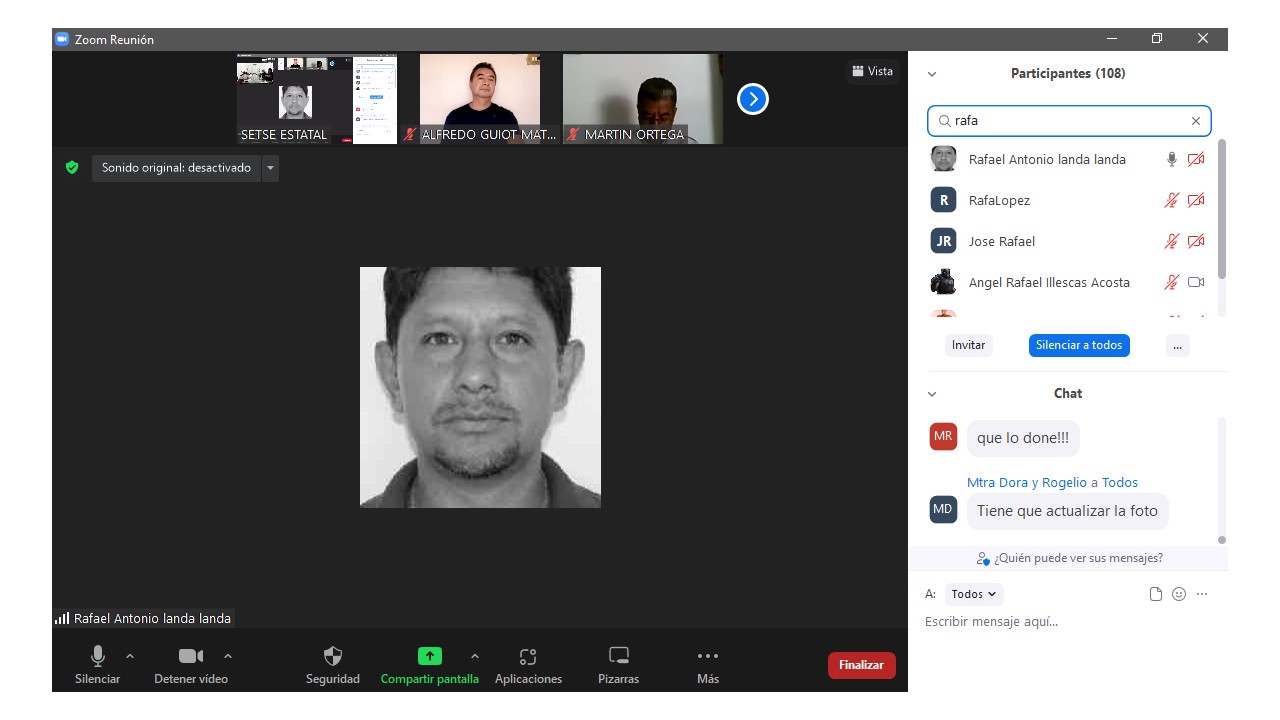Open chat more options ellipsis

1202,594
